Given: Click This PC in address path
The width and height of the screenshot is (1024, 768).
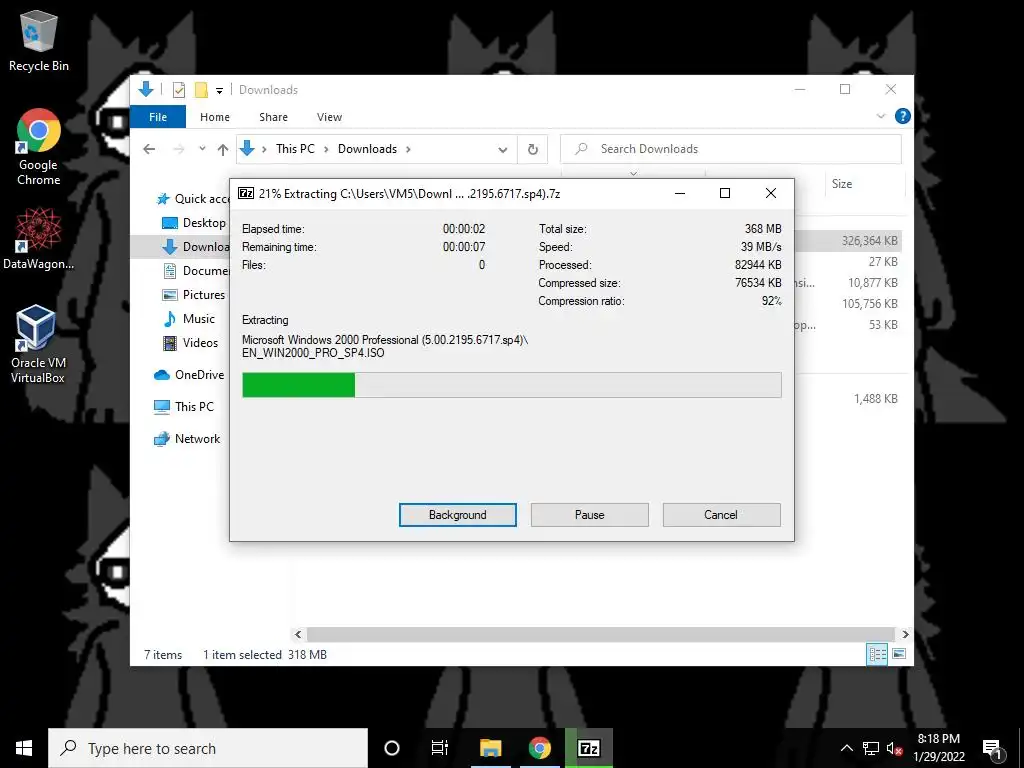Looking at the screenshot, I should (x=295, y=149).
